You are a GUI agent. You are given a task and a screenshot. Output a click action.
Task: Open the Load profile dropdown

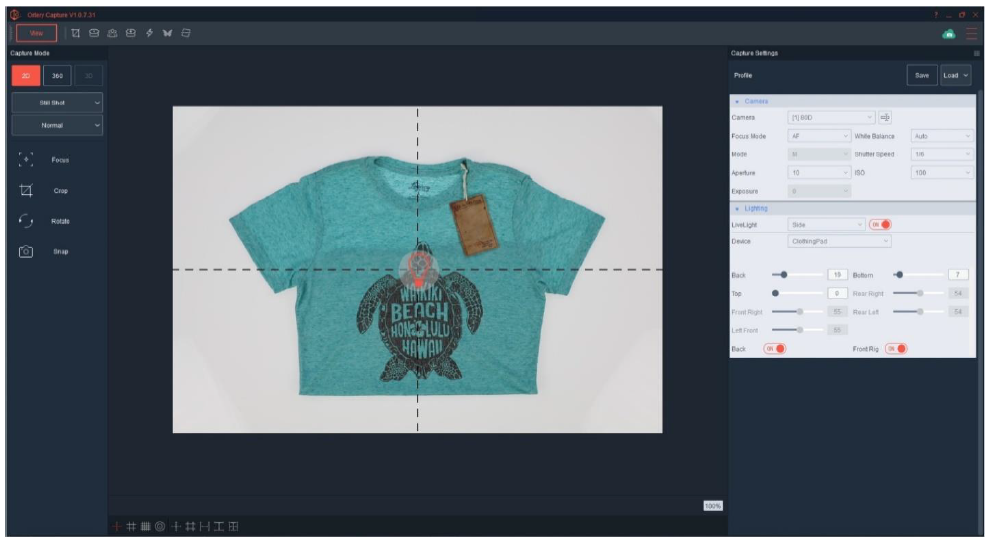tap(955, 75)
